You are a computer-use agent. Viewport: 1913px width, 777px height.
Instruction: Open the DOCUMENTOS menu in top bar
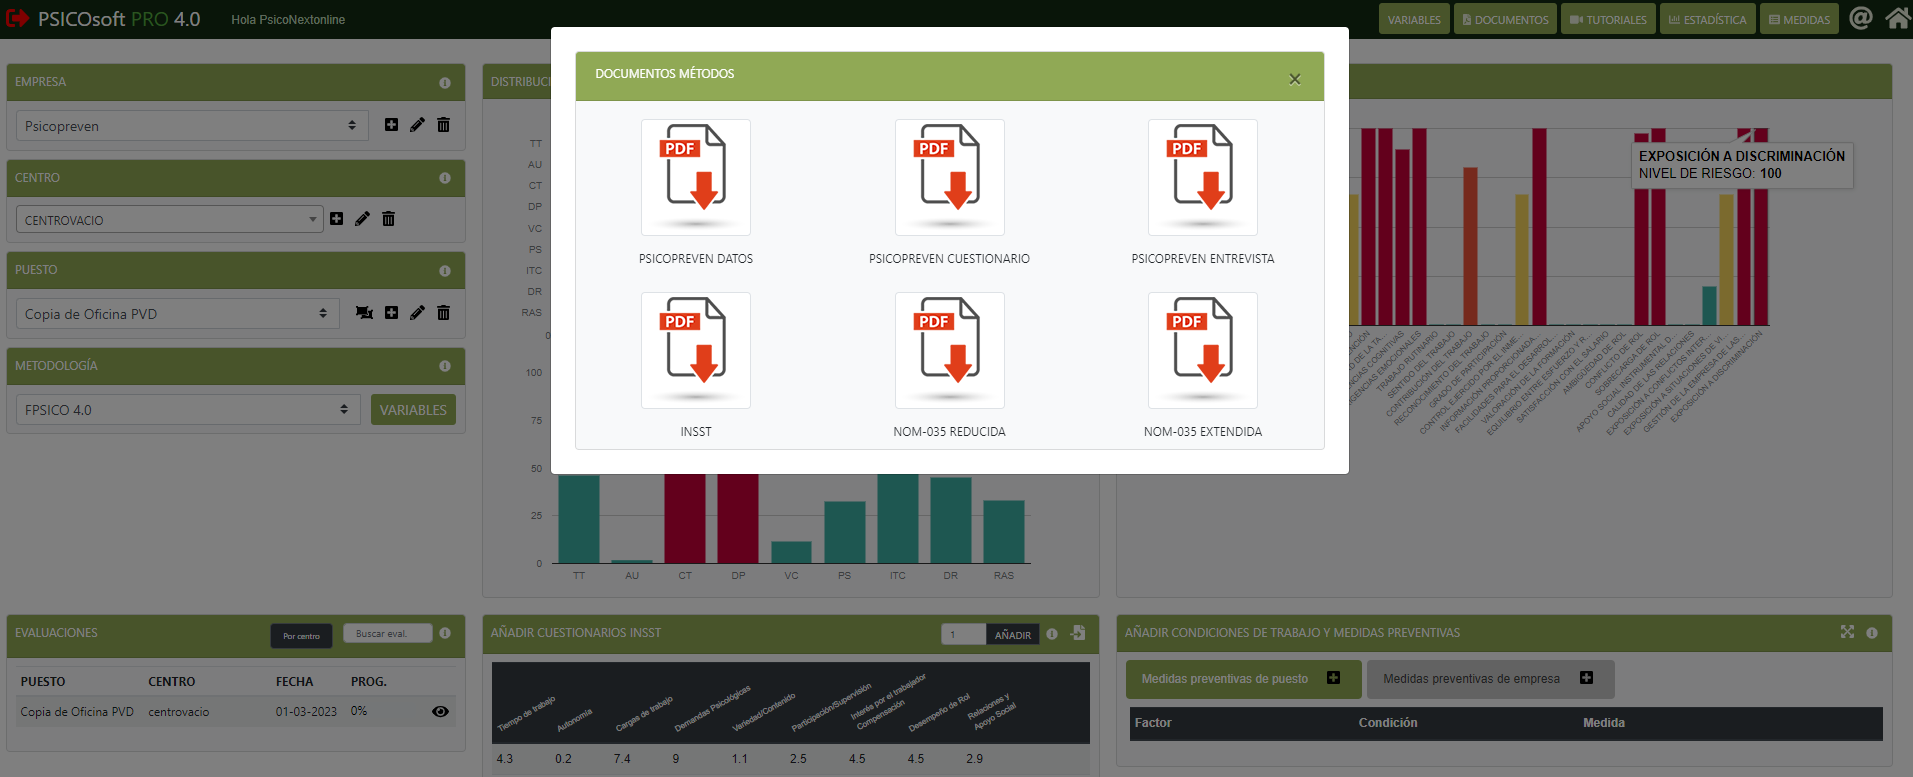1505,19
